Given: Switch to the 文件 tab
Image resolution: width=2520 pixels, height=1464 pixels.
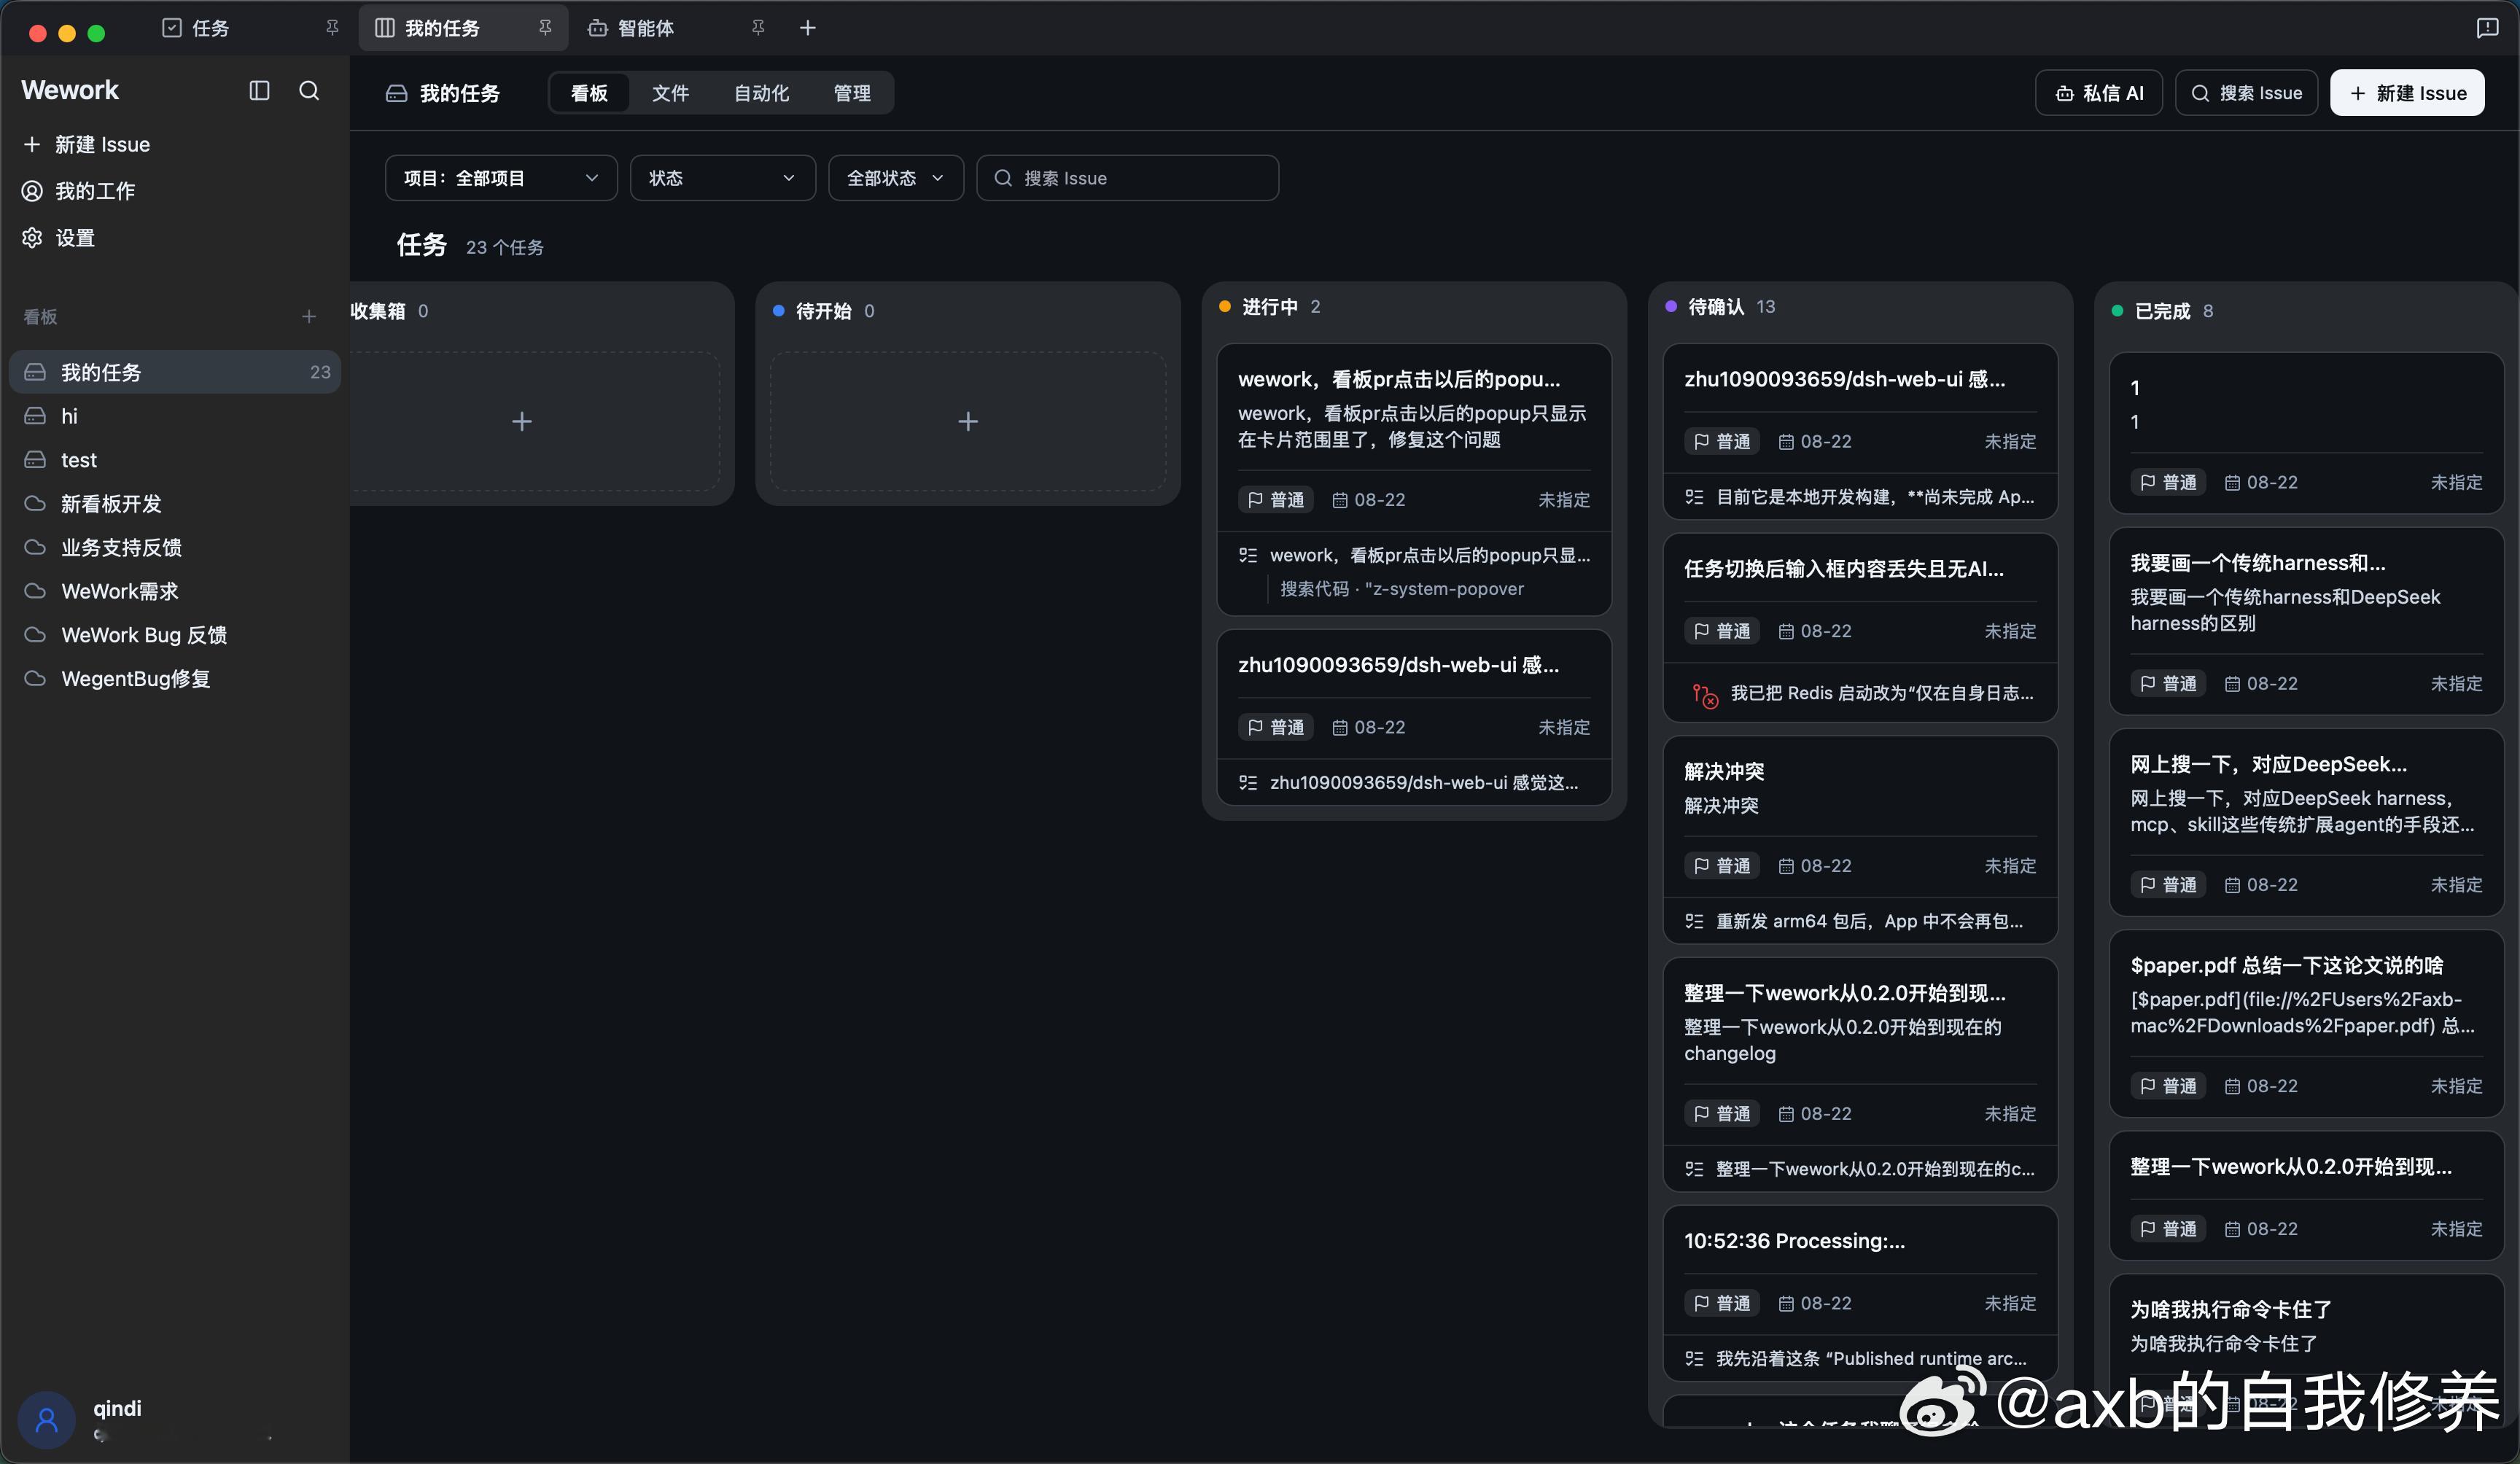Looking at the screenshot, I should (x=670, y=93).
